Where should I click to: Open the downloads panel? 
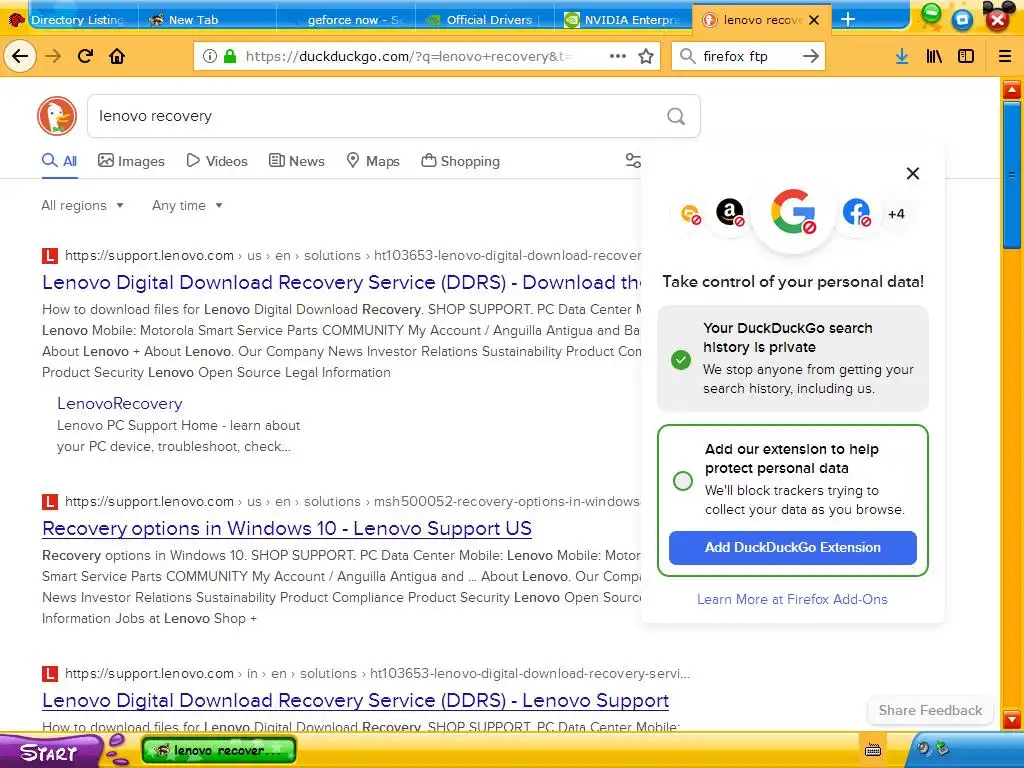[x=902, y=56]
